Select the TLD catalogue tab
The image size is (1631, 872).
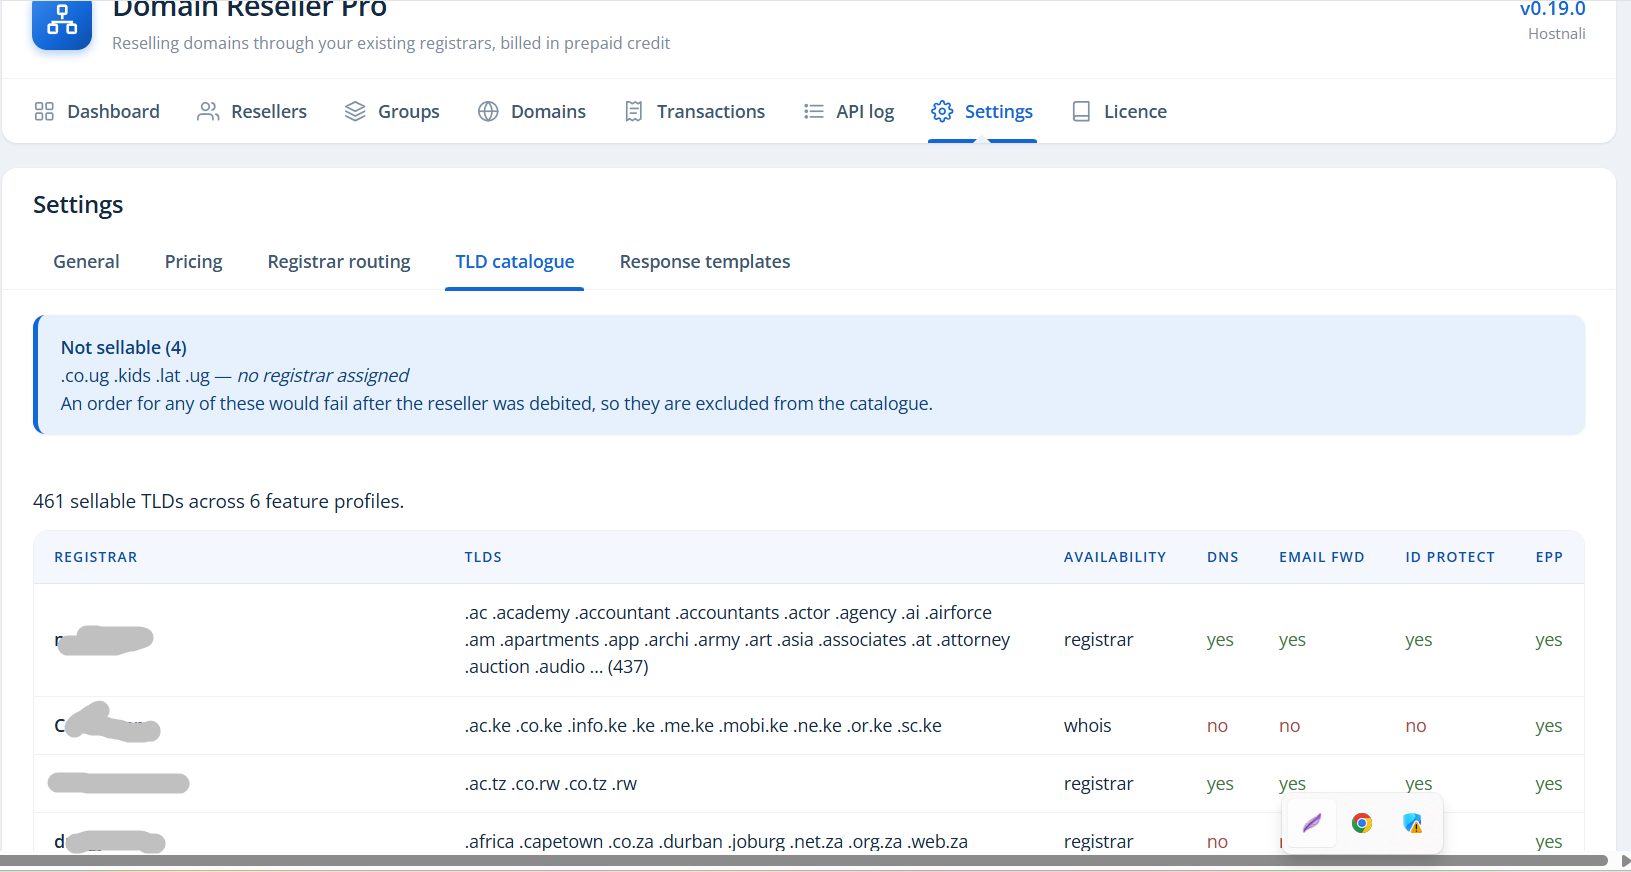(x=515, y=261)
